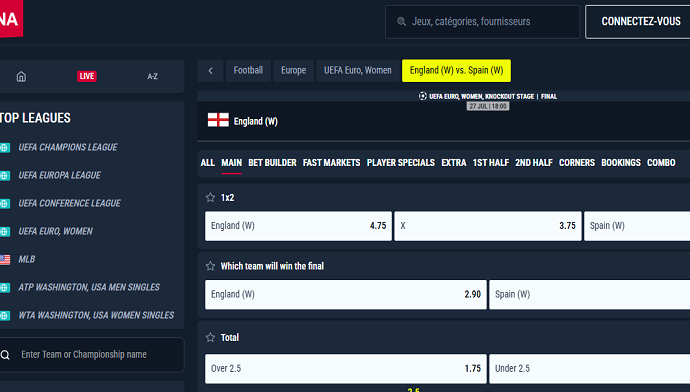
Task: Pick Over 2.5 at 1.75
Action: (x=346, y=369)
